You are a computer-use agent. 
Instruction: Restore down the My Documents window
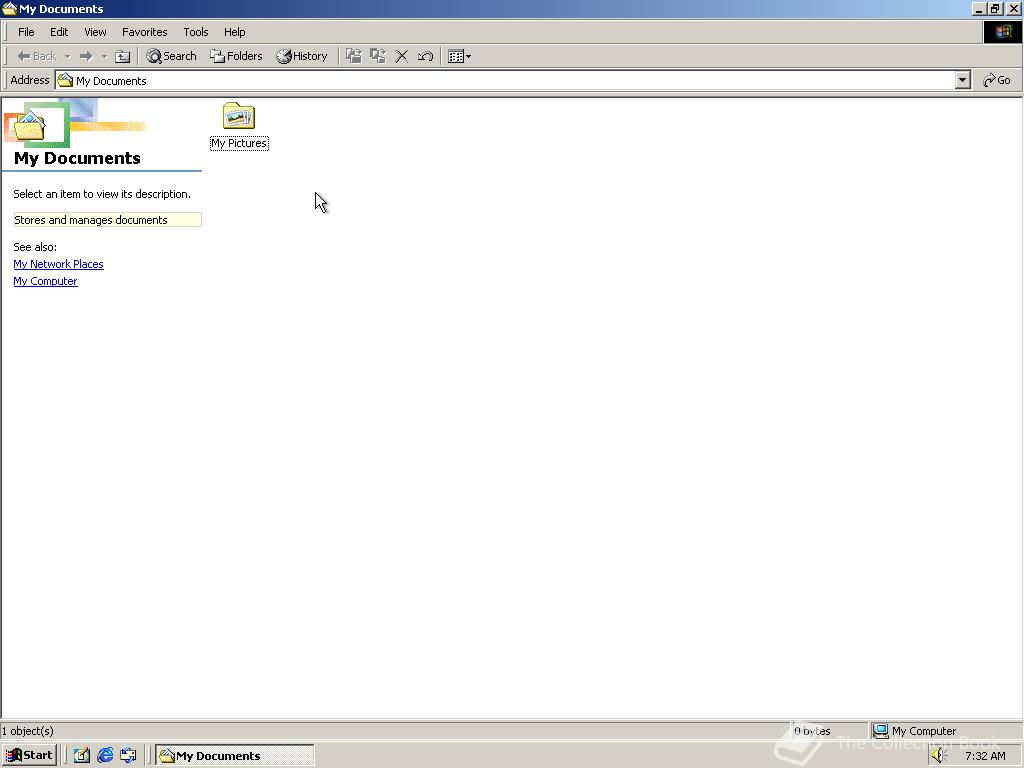[x=995, y=8]
